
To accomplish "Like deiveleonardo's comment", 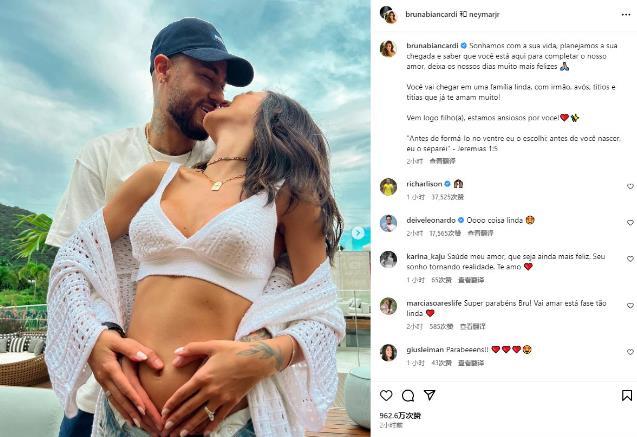I will click(630, 223).
